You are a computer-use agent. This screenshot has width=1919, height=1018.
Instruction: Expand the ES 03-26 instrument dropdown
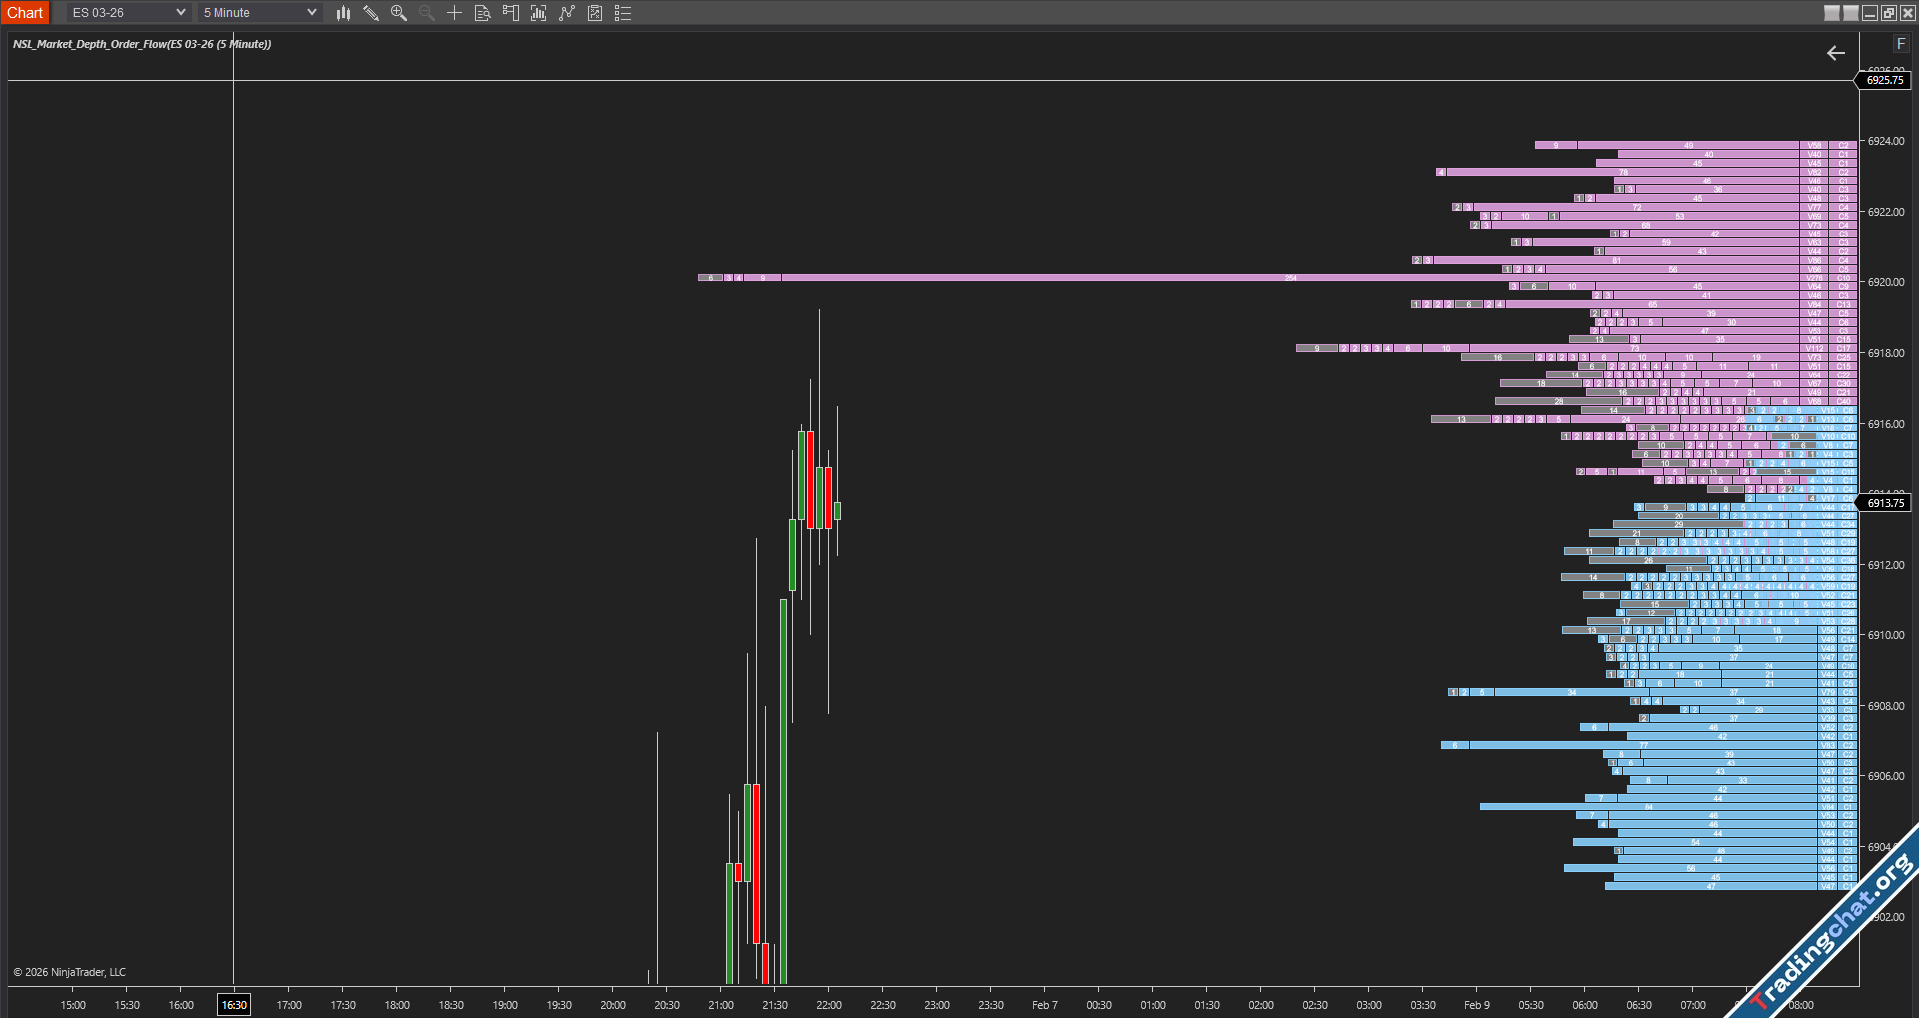pos(128,13)
